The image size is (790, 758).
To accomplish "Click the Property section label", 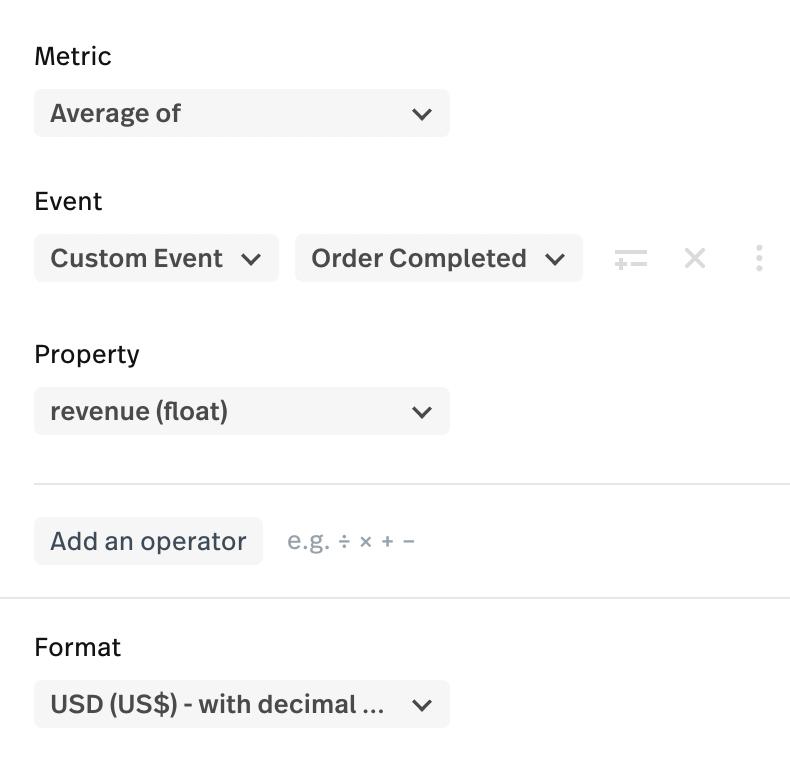I will 87,354.
